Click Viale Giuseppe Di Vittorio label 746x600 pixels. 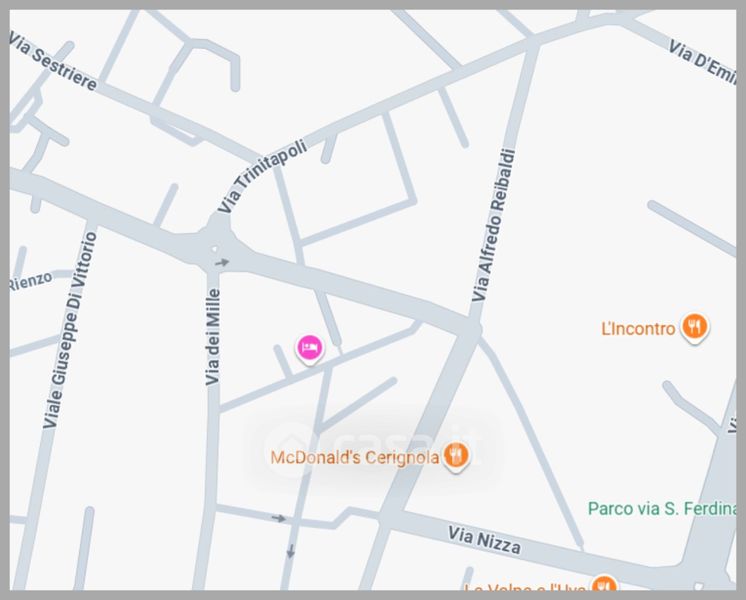point(70,330)
